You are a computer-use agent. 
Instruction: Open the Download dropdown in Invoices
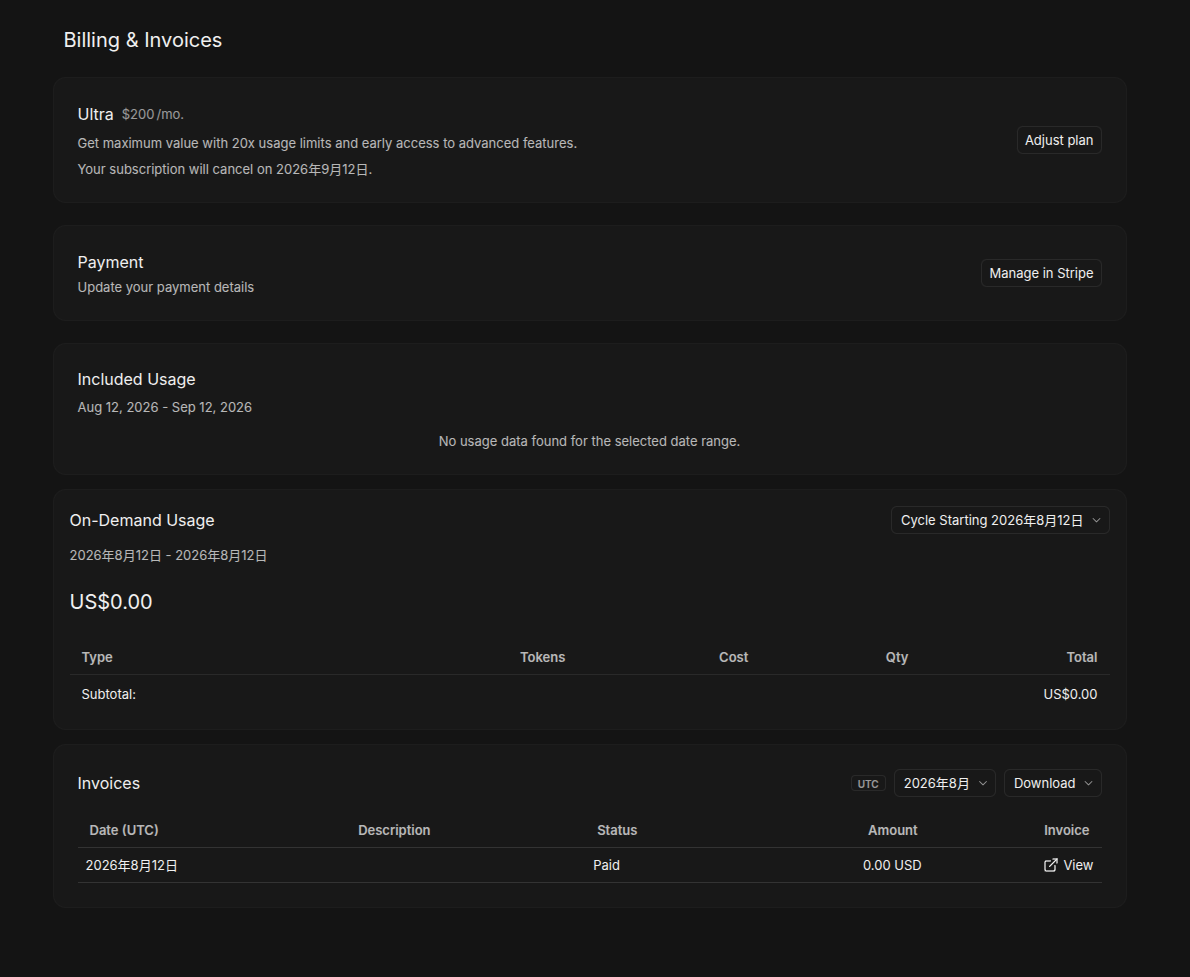point(1052,783)
